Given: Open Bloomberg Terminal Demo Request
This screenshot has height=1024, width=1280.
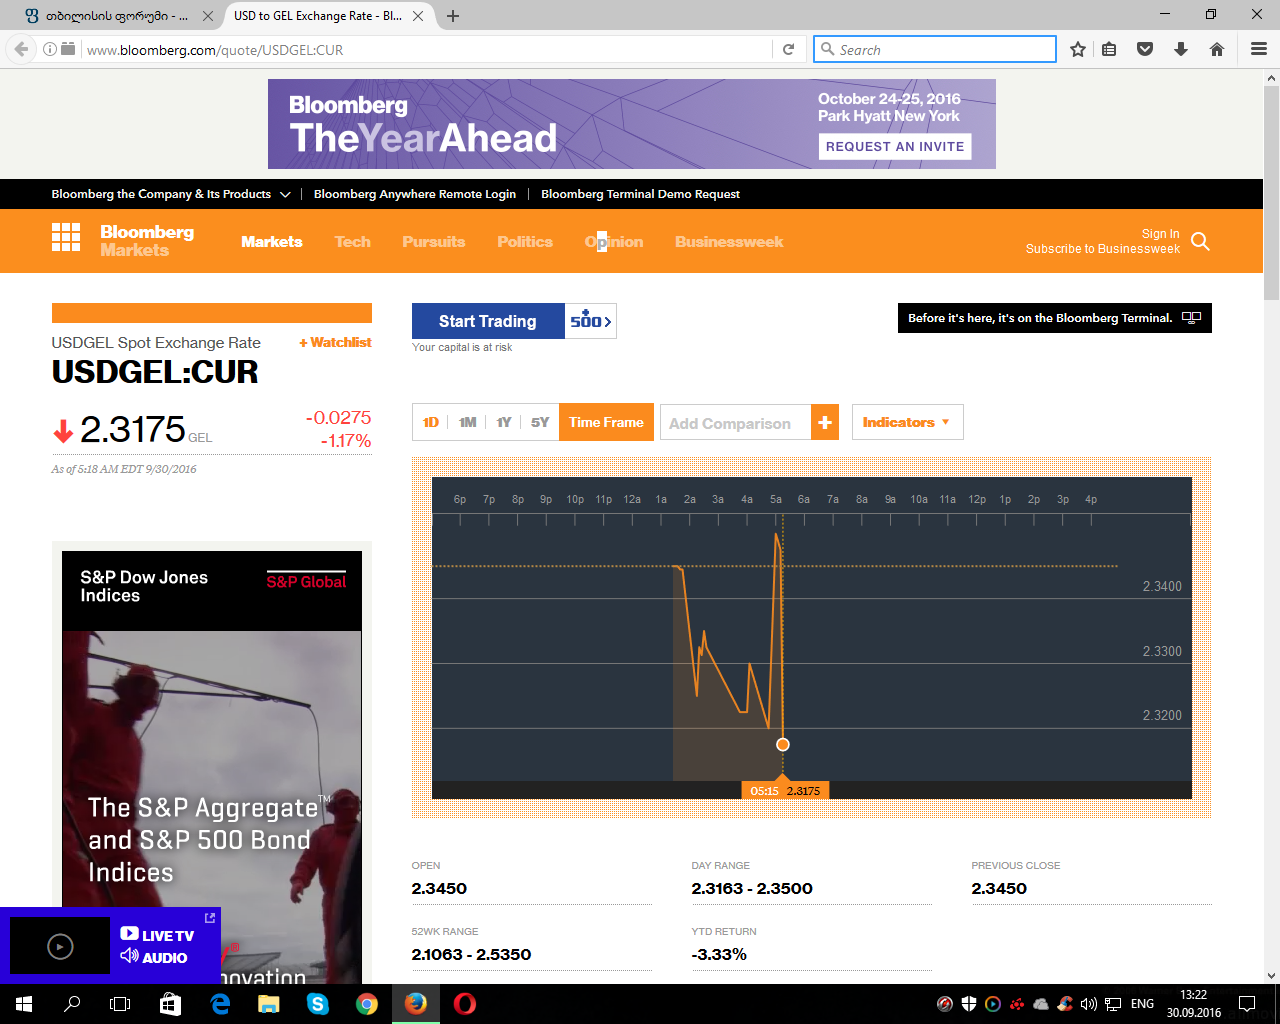Looking at the screenshot, I should pos(641,194).
